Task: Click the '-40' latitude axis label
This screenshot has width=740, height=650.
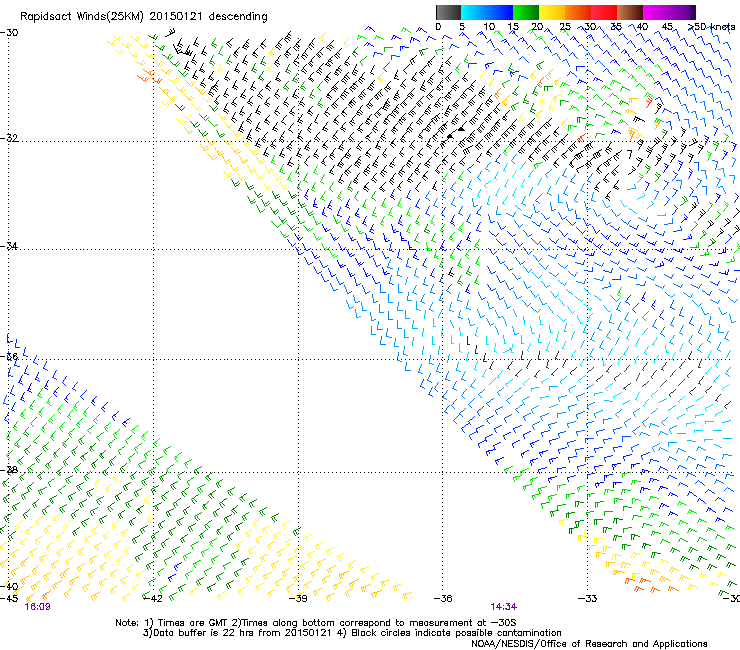Action: pos(9,586)
